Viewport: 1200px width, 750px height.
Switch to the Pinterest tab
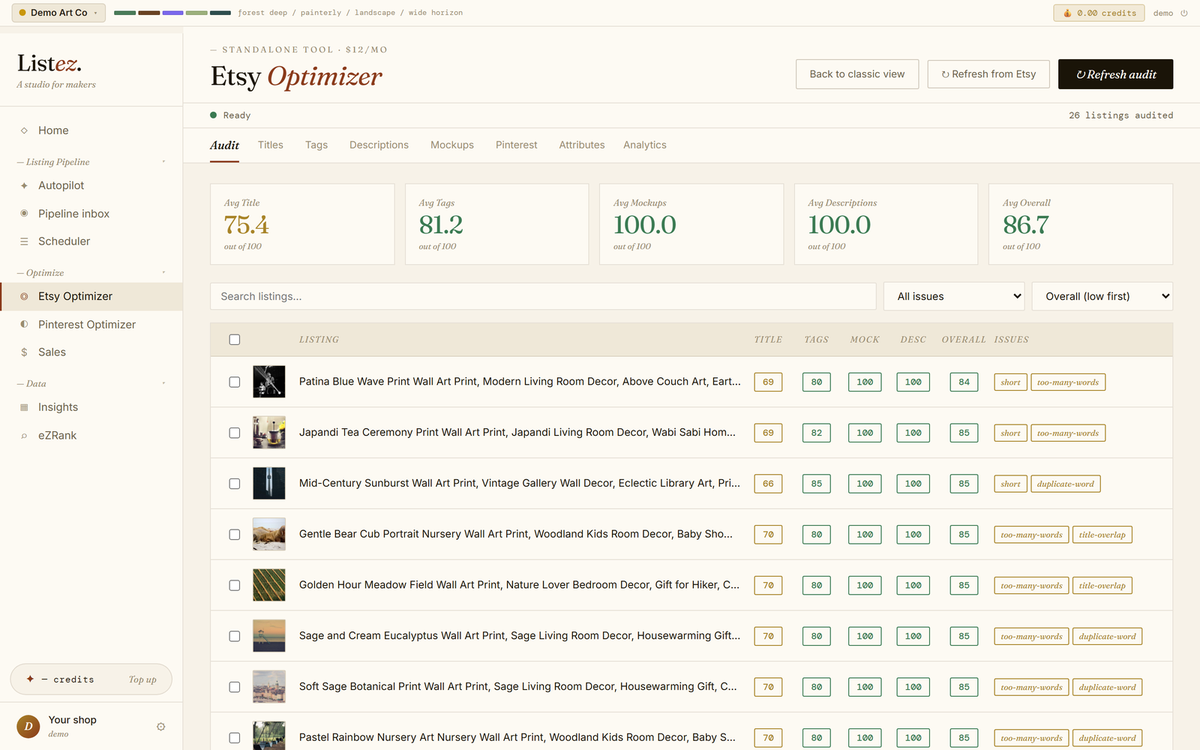(x=516, y=145)
